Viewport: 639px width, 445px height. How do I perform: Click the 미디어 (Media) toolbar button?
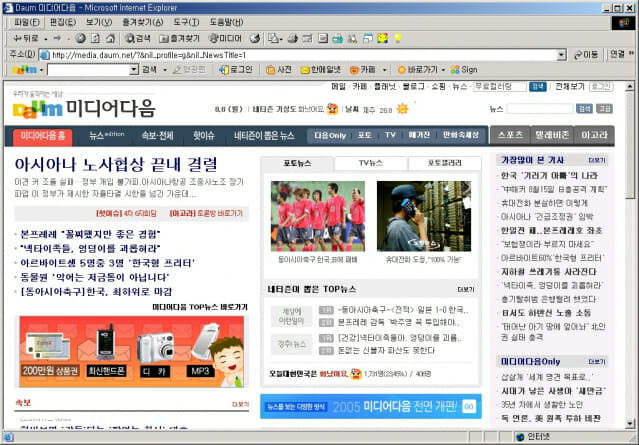[x=222, y=38]
